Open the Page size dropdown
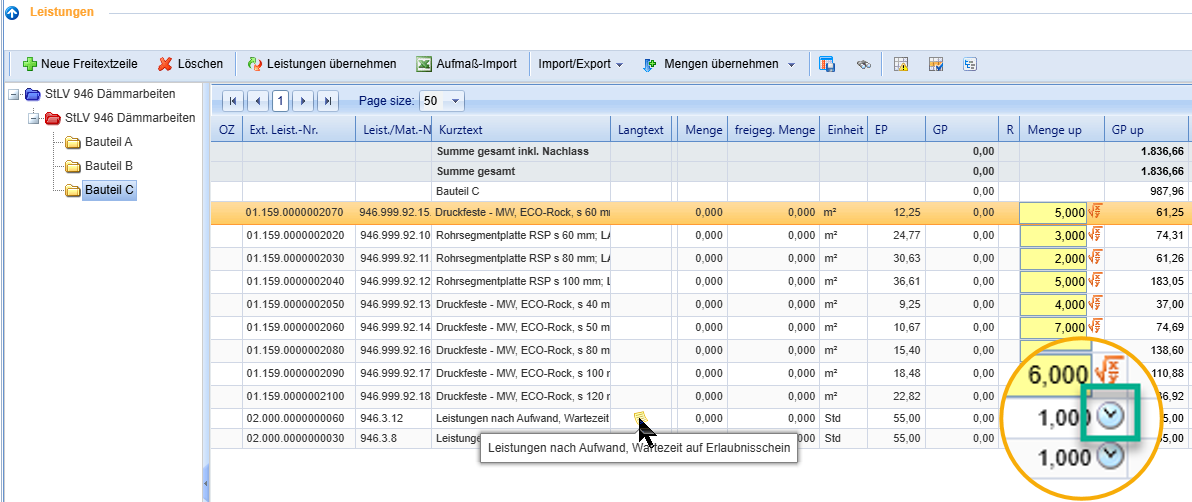 coord(456,101)
